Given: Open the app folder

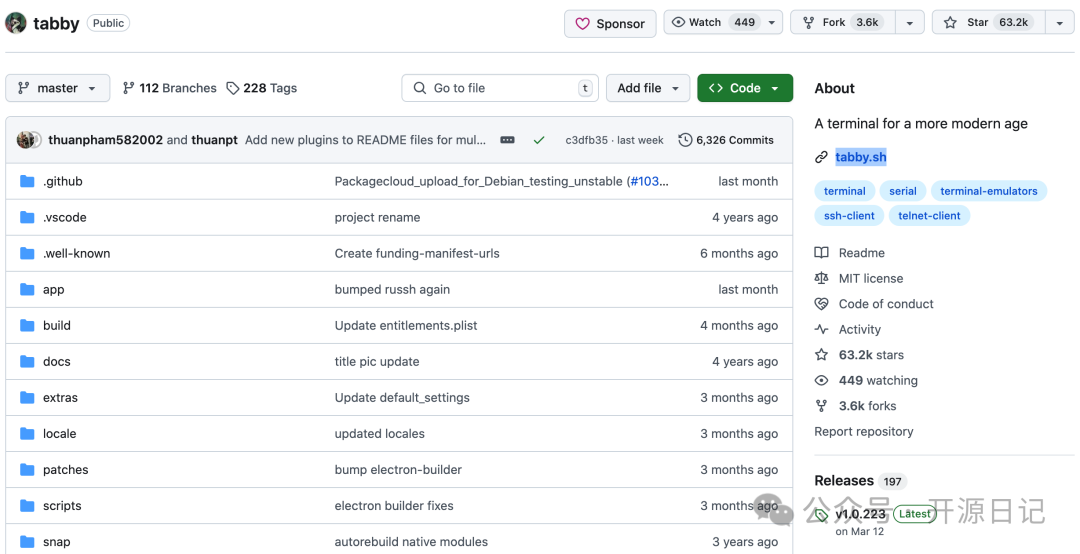Looking at the screenshot, I should tap(54, 289).
